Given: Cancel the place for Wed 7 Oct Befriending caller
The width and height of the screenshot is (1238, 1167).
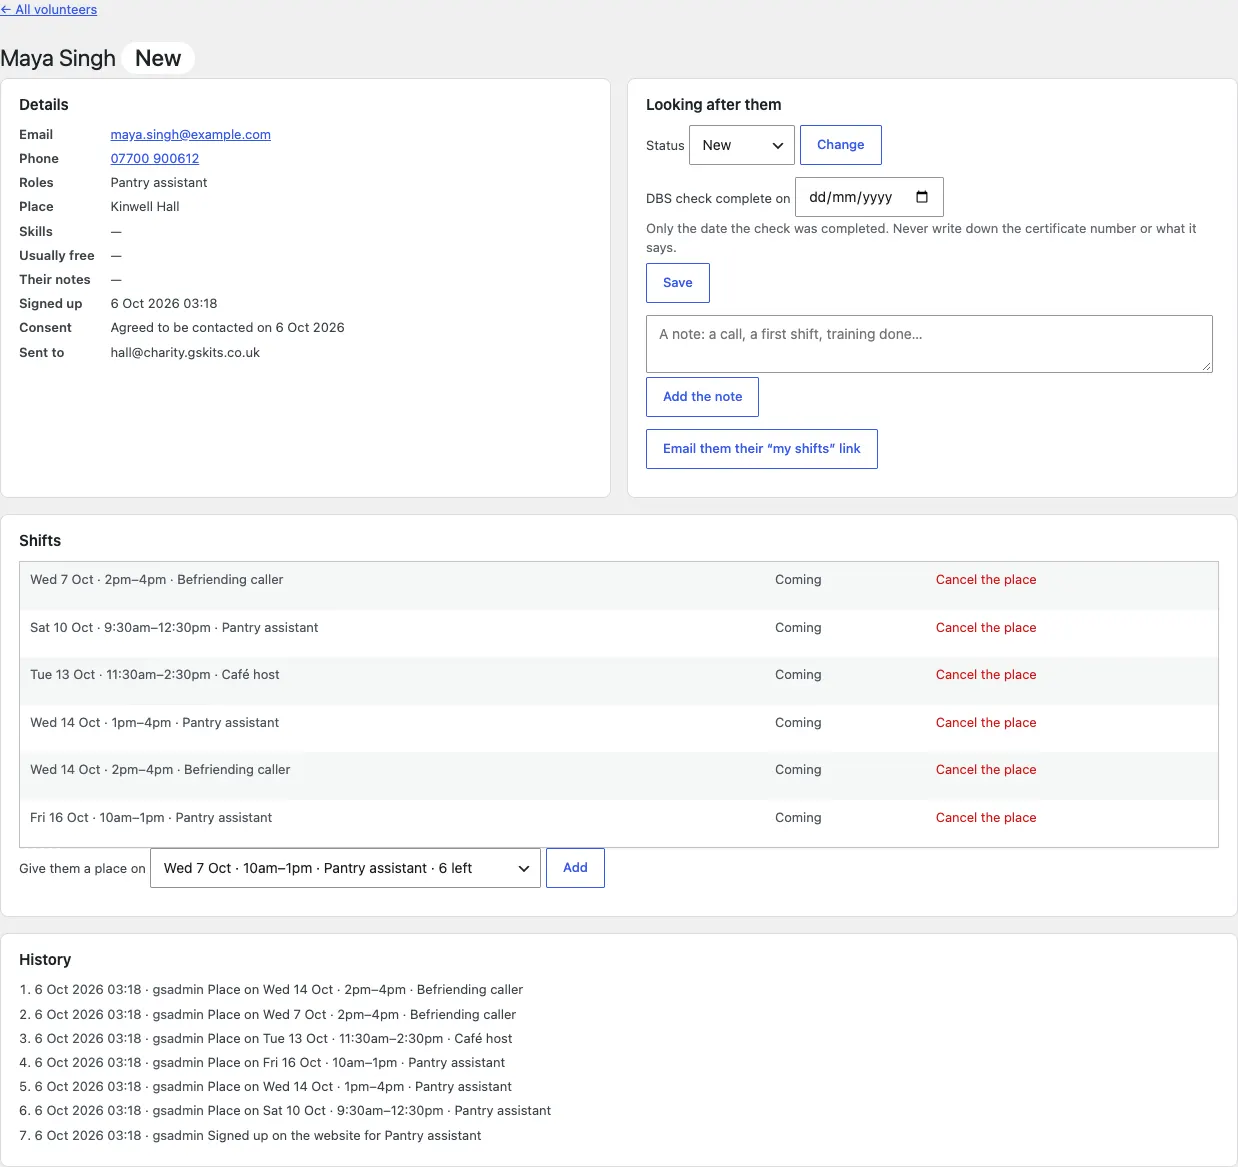Looking at the screenshot, I should [x=985, y=580].
